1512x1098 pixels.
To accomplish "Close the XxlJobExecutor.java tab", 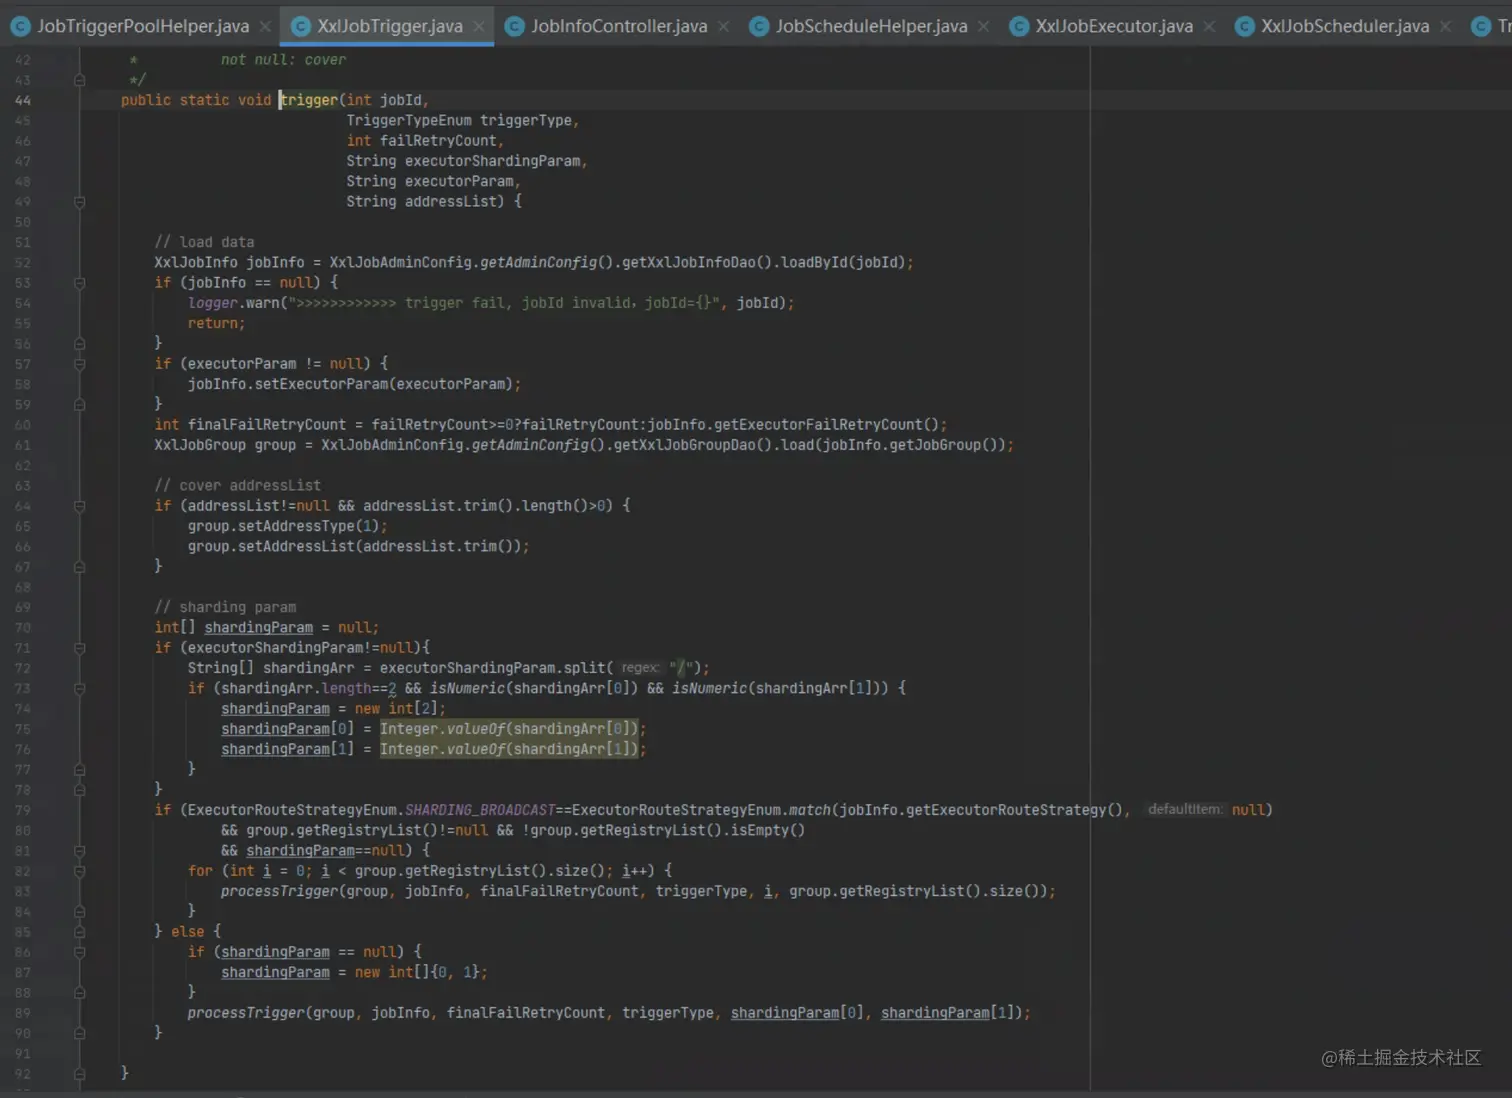I will point(1209,26).
